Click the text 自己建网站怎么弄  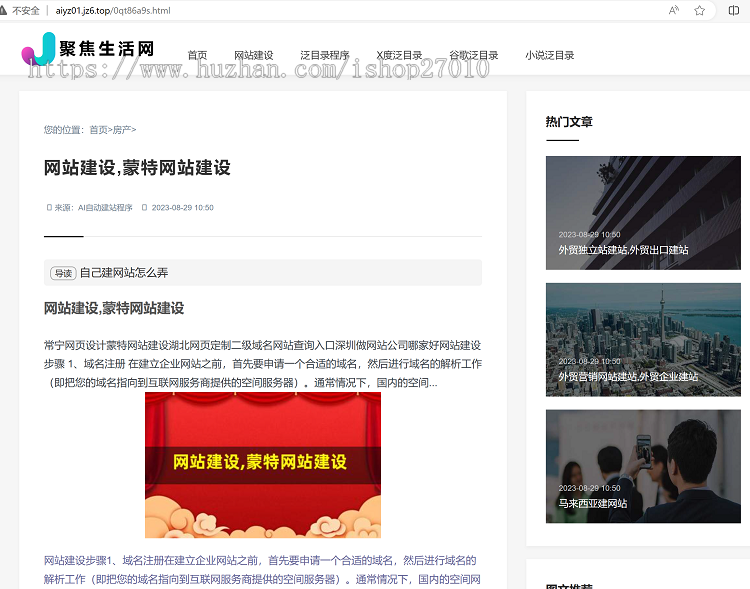tap(124, 273)
